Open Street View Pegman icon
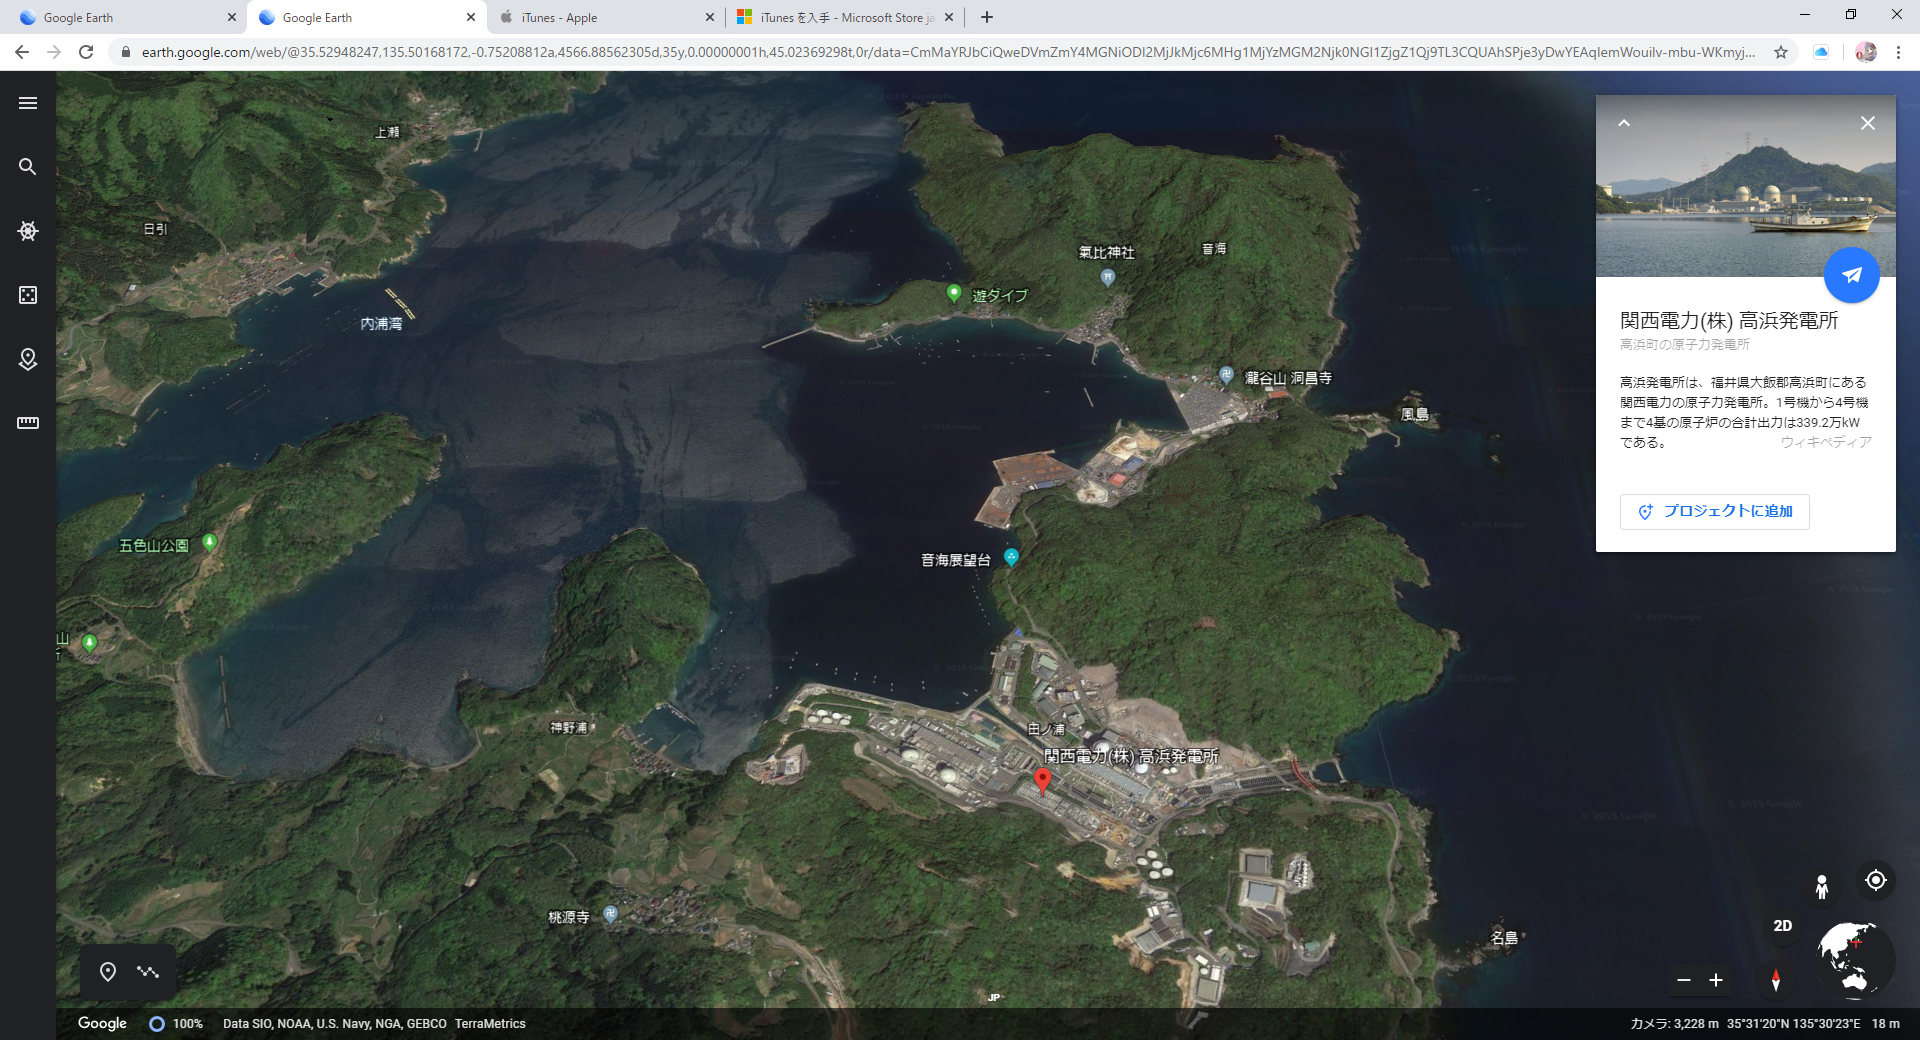Screen dimensions: 1920x1040 click(x=1822, y=886)
